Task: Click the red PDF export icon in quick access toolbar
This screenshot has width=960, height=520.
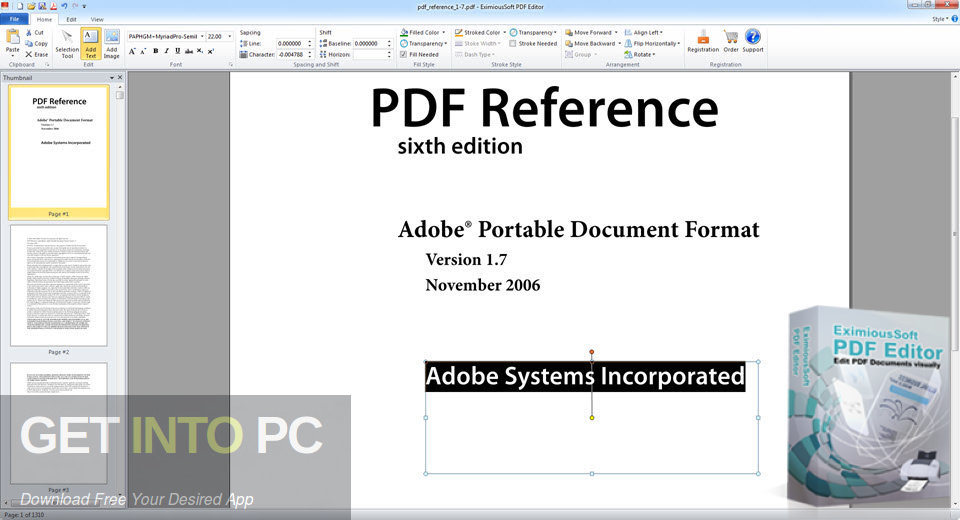Action: click(x=53, y=6)
